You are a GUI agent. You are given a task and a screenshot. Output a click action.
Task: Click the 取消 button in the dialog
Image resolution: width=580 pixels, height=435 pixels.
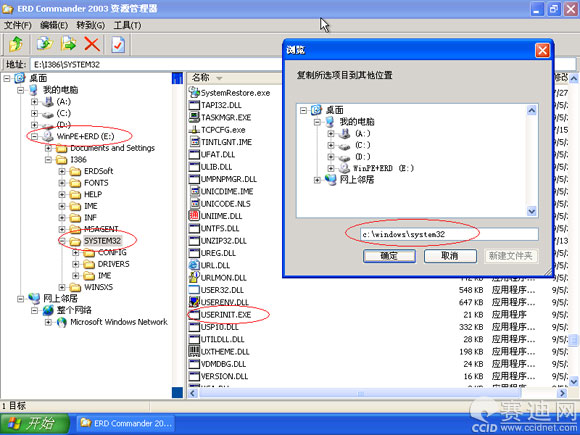point(450,256)
